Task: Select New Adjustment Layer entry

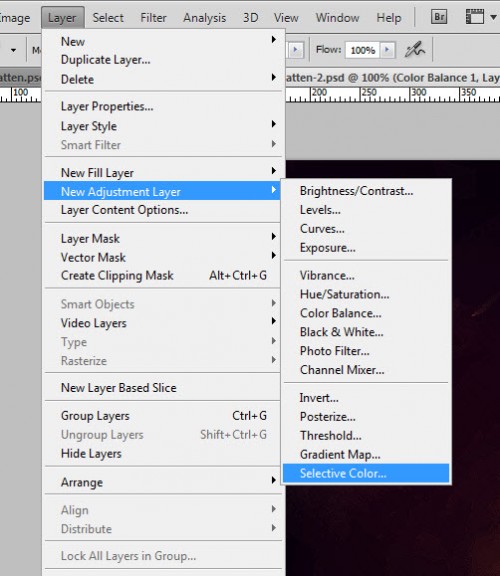Action: (x=162, y=191)
